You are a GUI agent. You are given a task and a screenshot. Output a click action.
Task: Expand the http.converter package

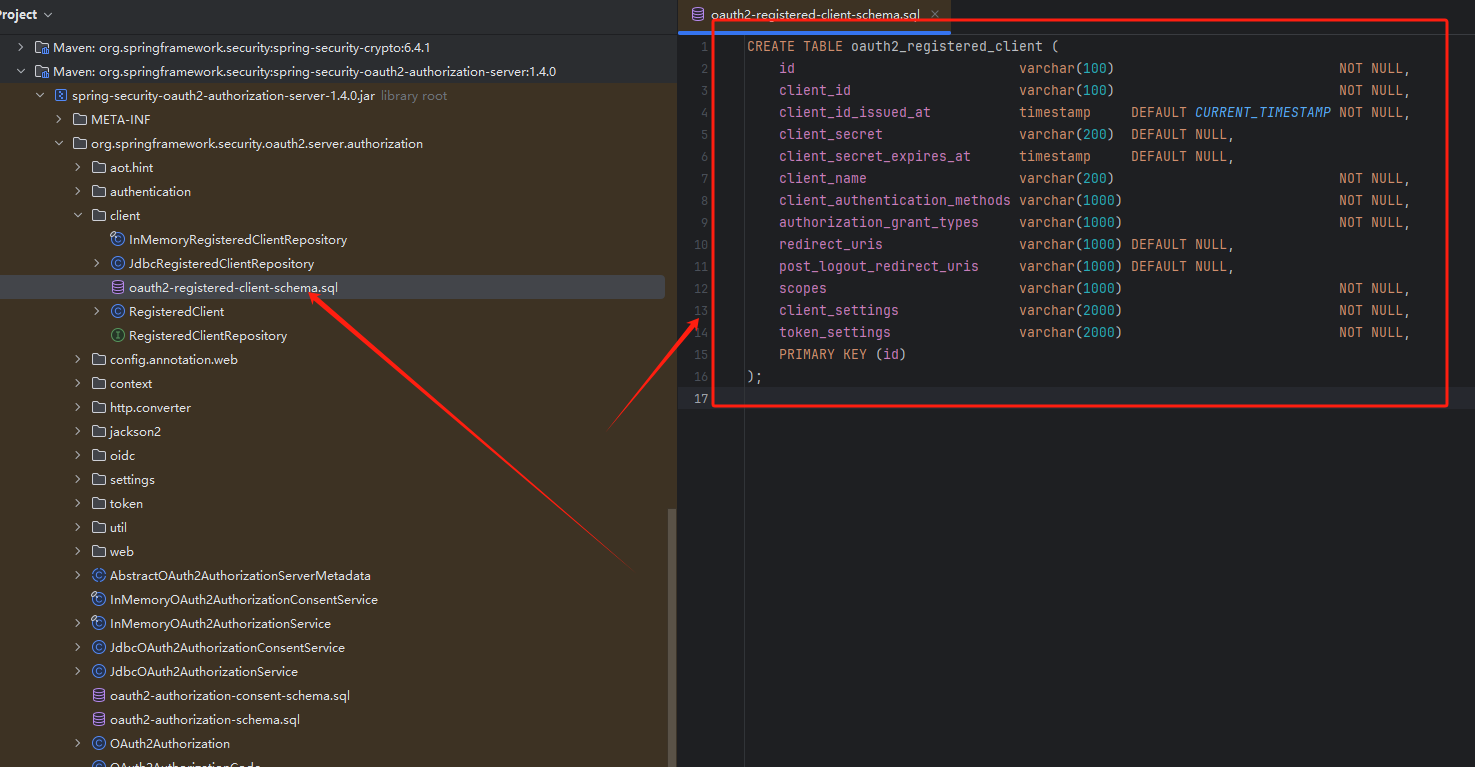point(78,407)
